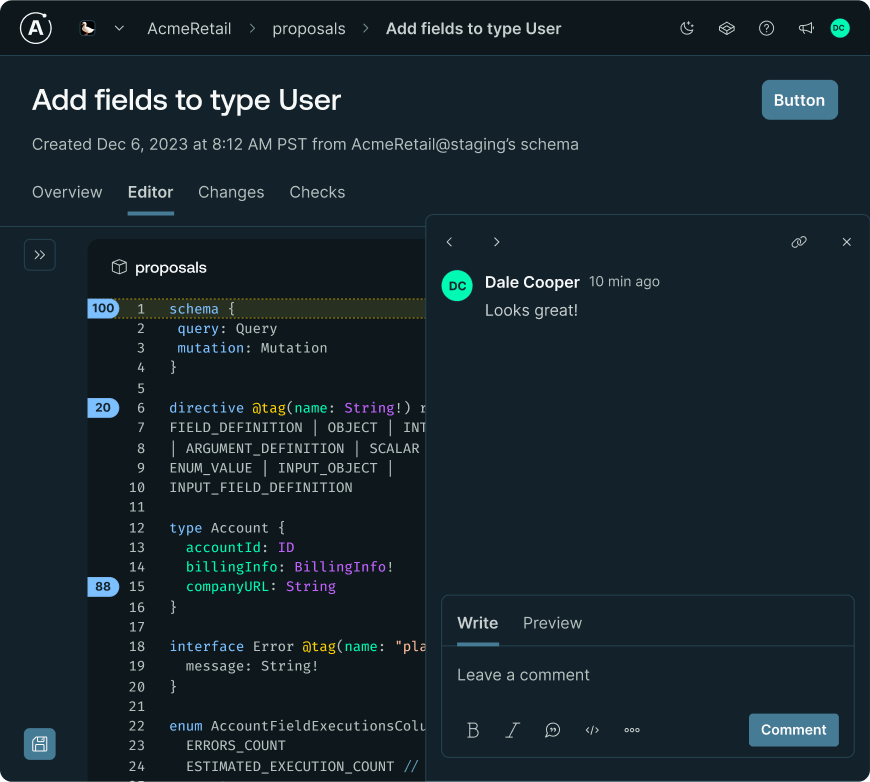Open the Preview tab in the comment box
The height and width of the screenshot is (782, 870).
pyautogui.click(x=552, y=623)
